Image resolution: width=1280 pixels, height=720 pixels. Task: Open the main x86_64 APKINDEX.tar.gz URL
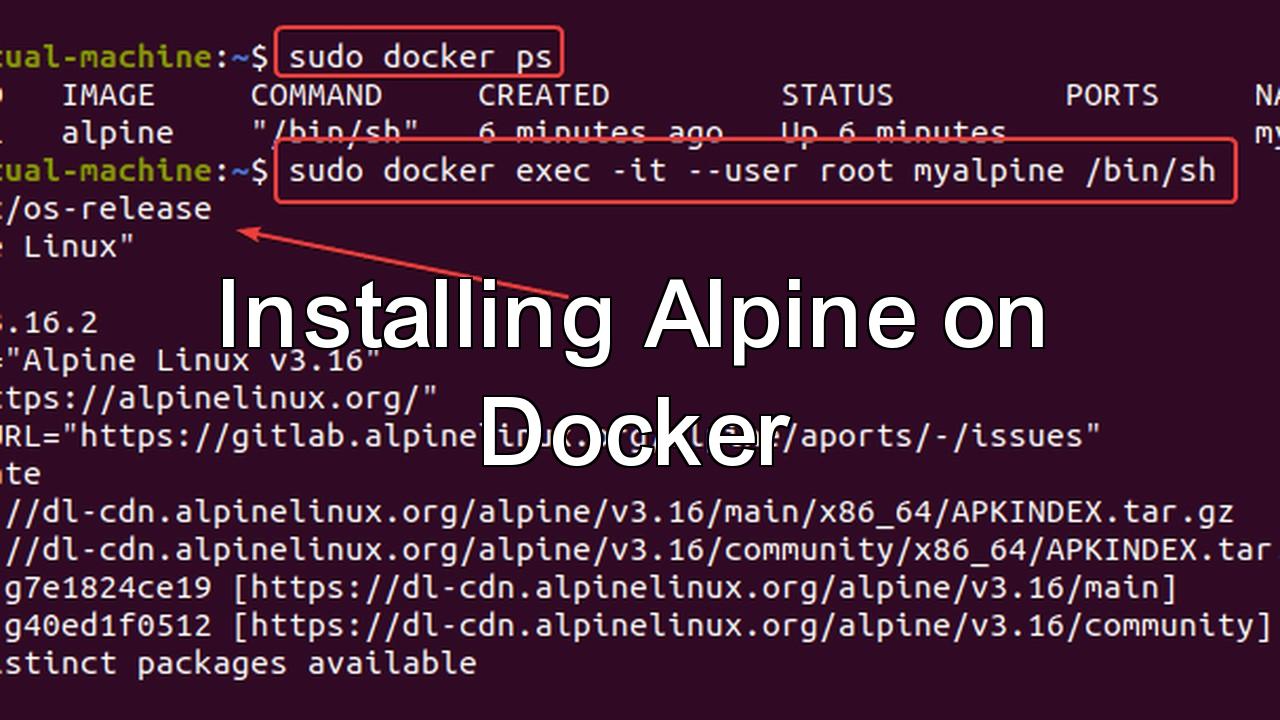(x=620, y=513)
